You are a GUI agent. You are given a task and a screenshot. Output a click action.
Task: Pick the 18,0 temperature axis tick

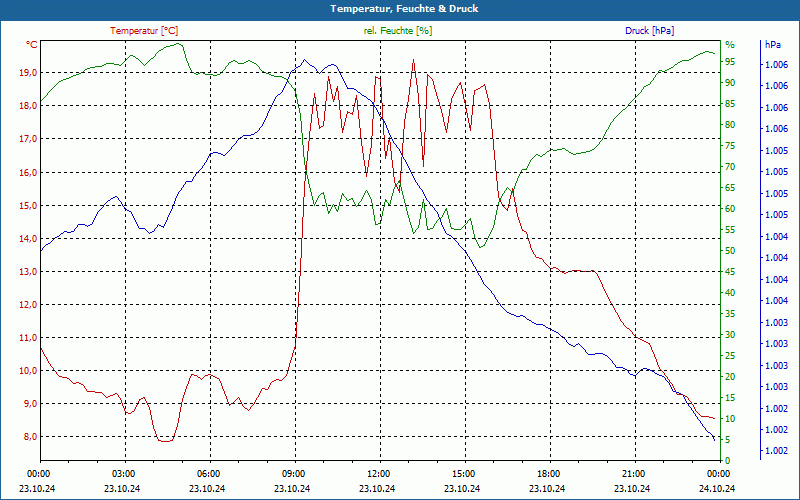tap(28, 106)
